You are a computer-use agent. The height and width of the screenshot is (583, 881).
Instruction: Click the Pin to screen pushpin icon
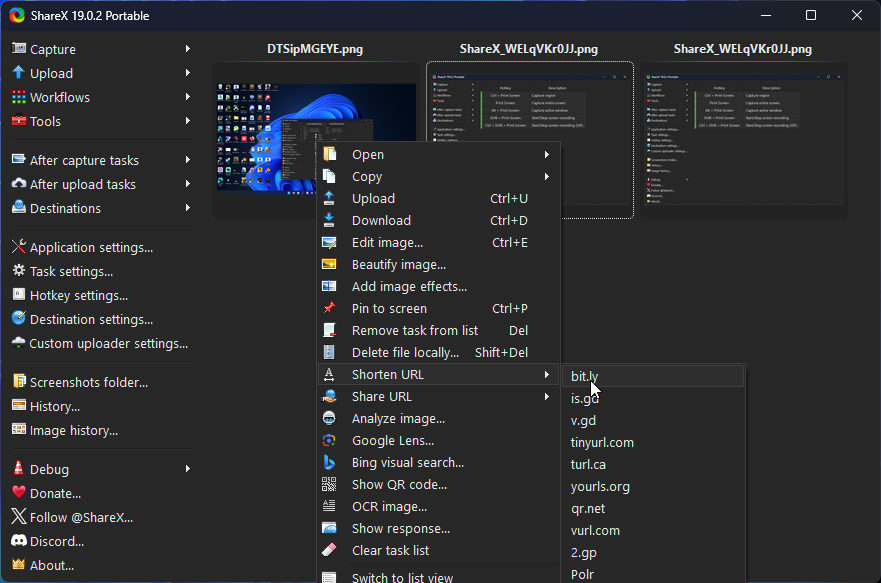point(329,309)
